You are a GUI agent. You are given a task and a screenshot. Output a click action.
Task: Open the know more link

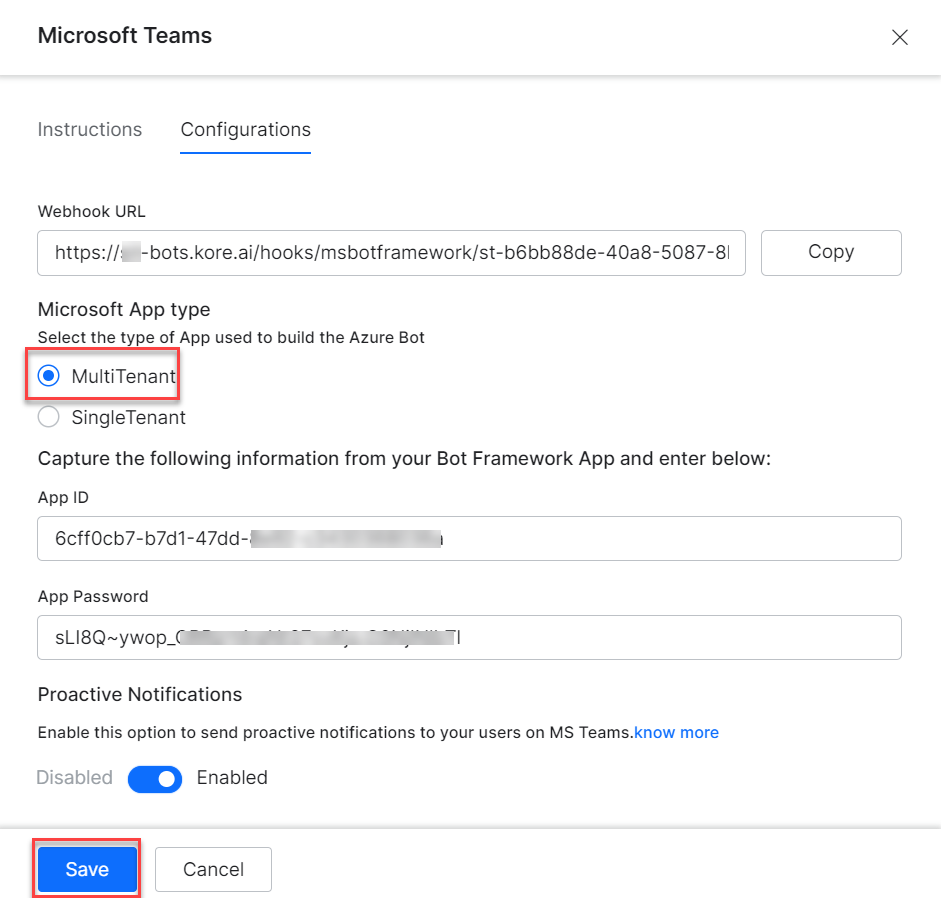click(x=676, y=732)
